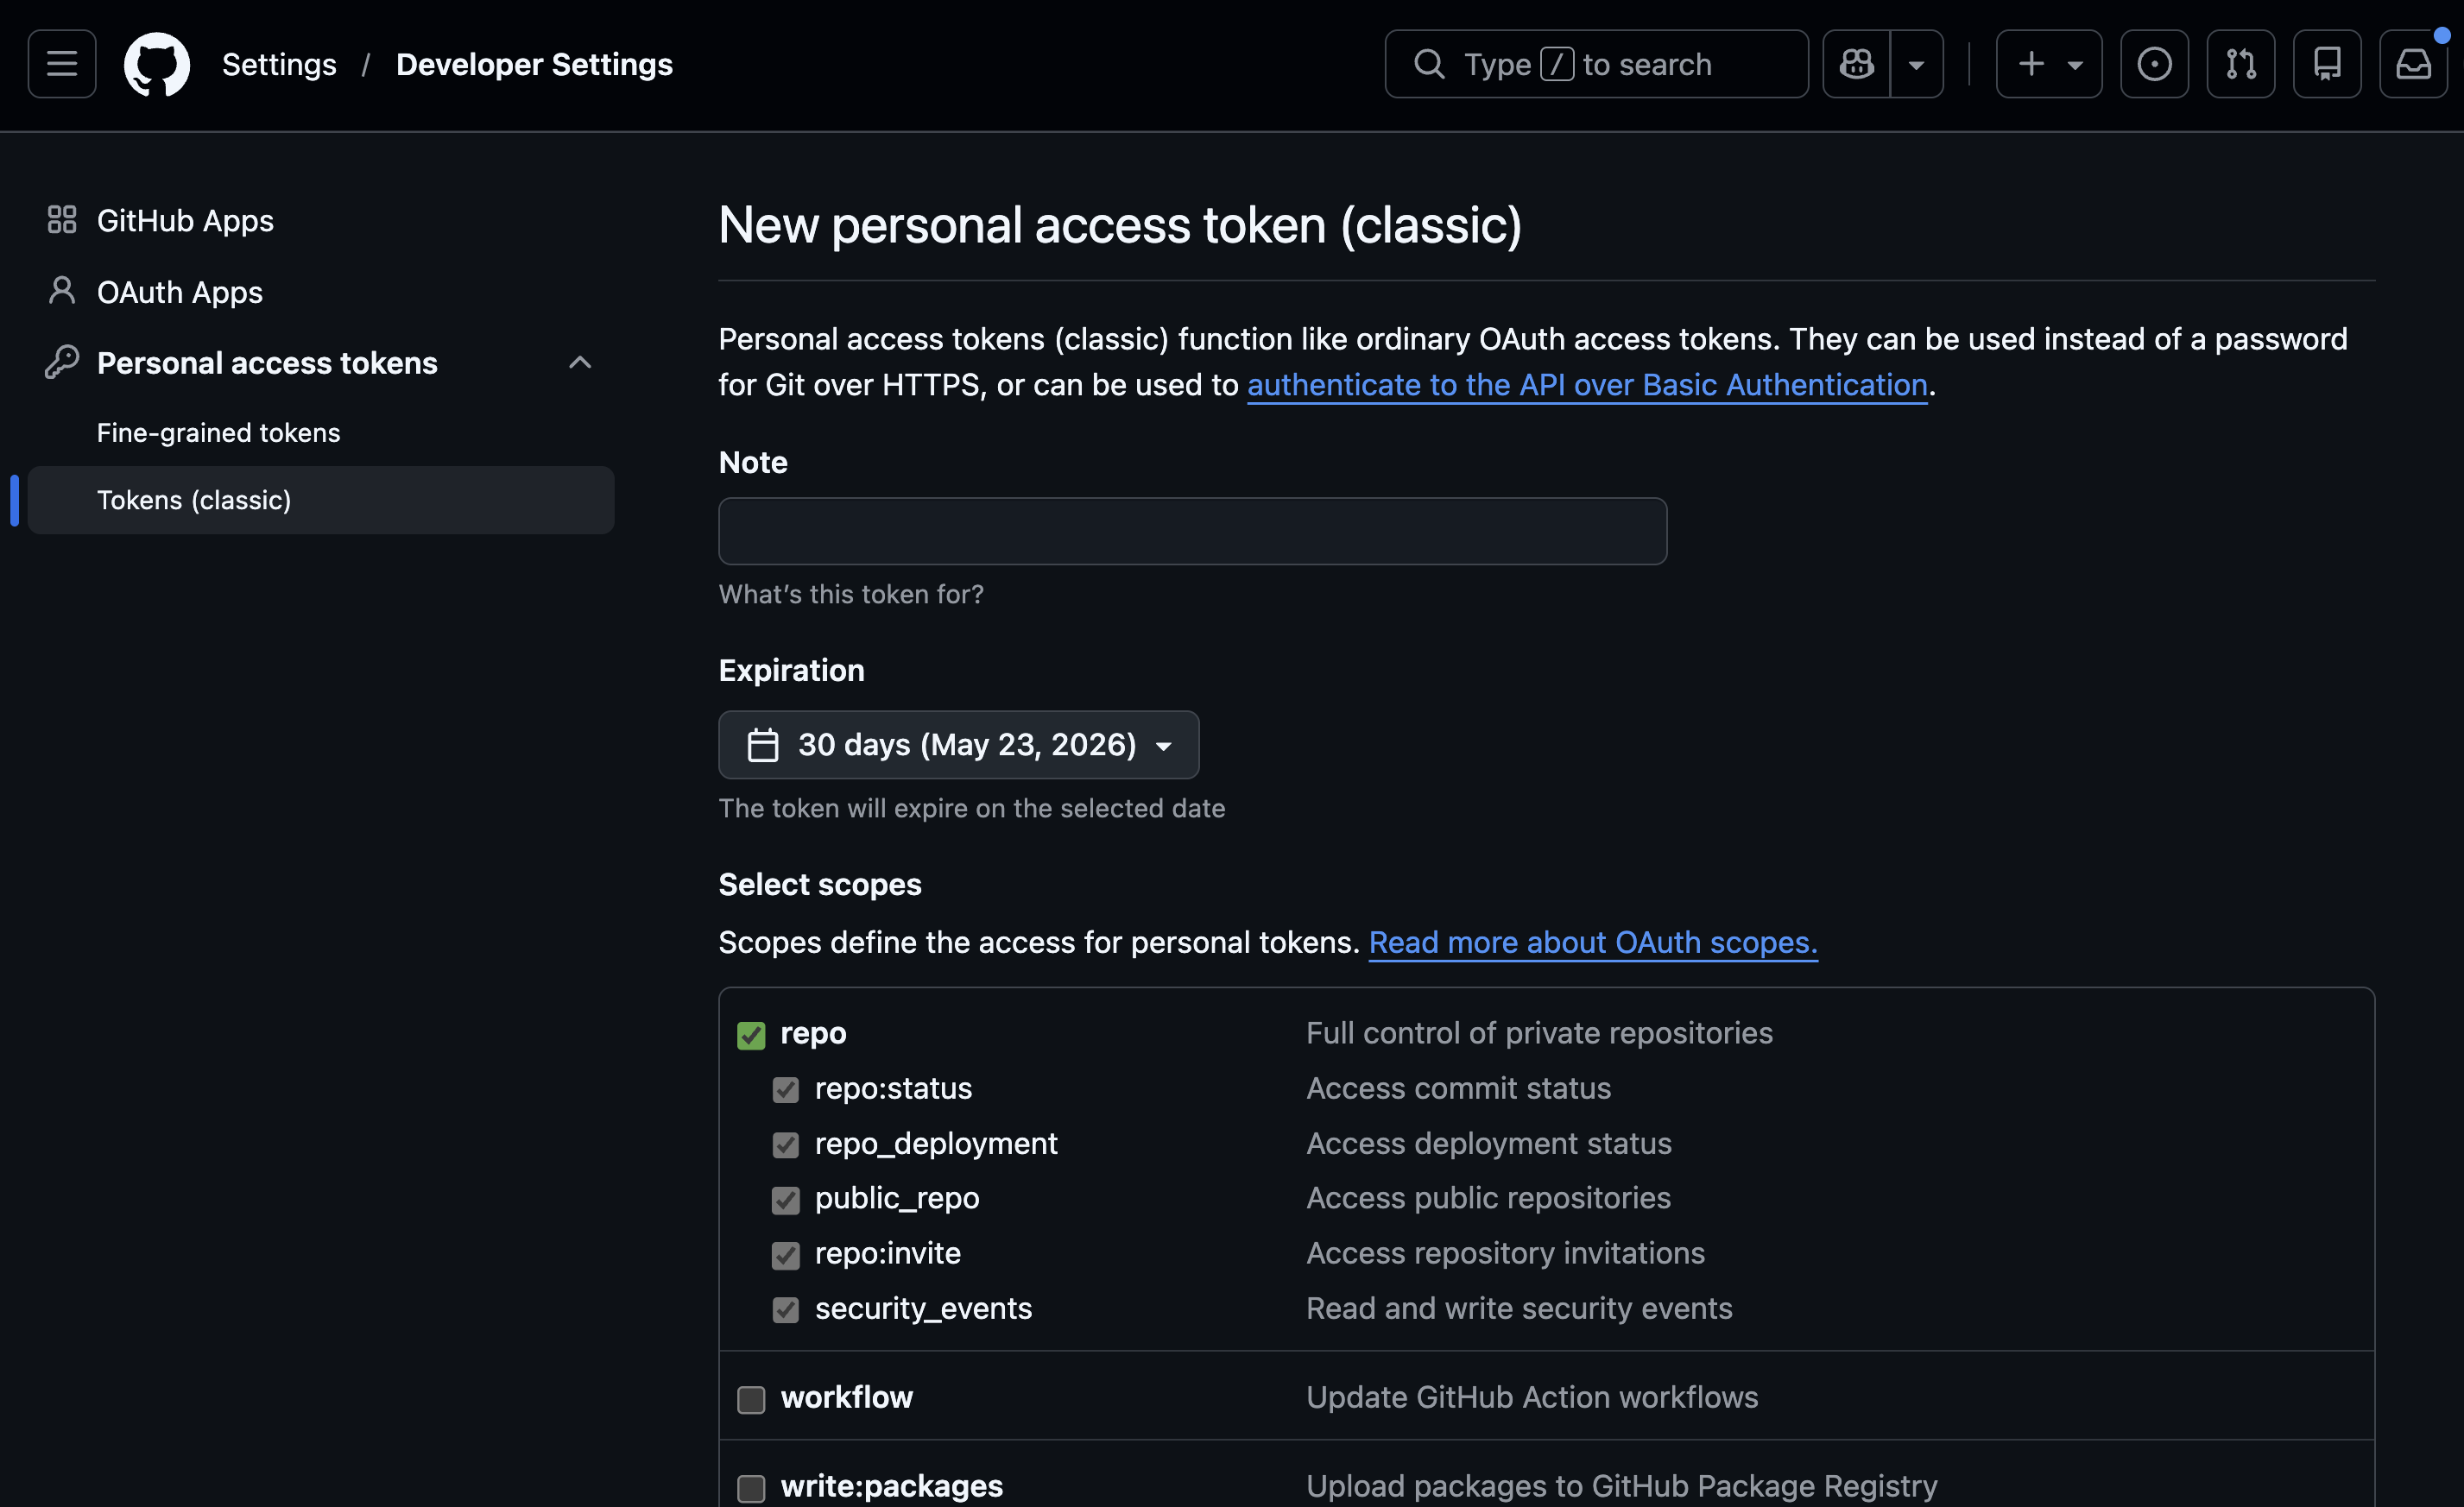Toggle the security_events checkbox
Screen dimensions: 2464x1507
pyautogui.click(x=786, y=1310)
